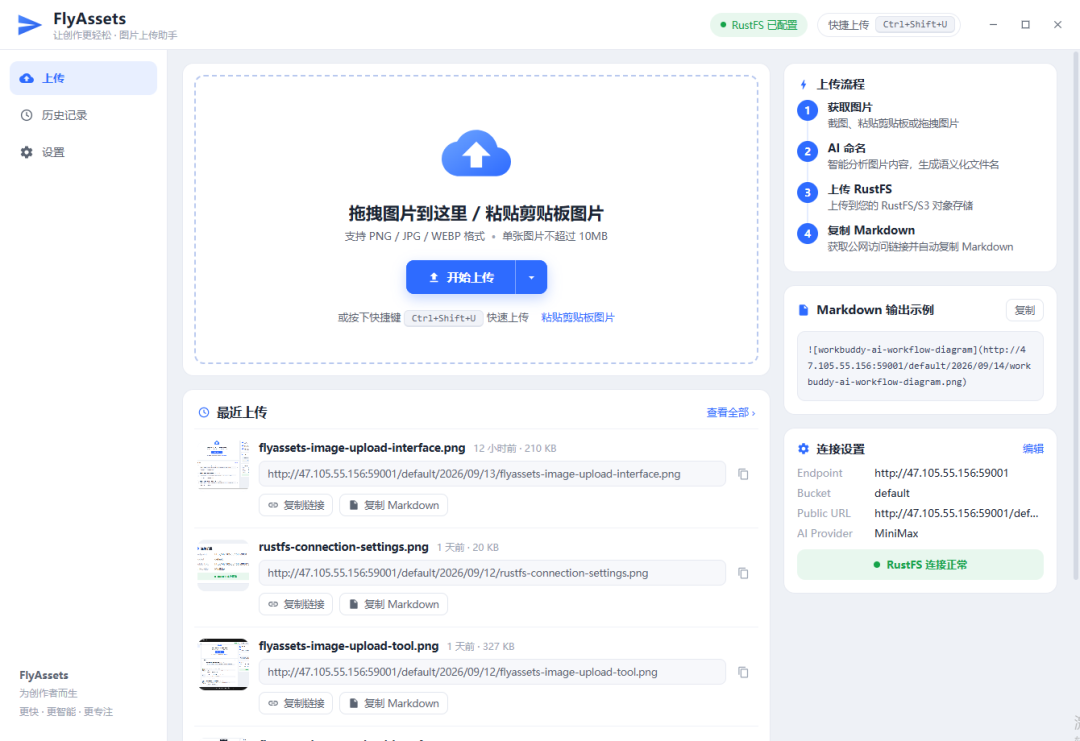Click step 1 circle 获取图片
This screenshot has height=741, width=1080.
click(807, 110)
